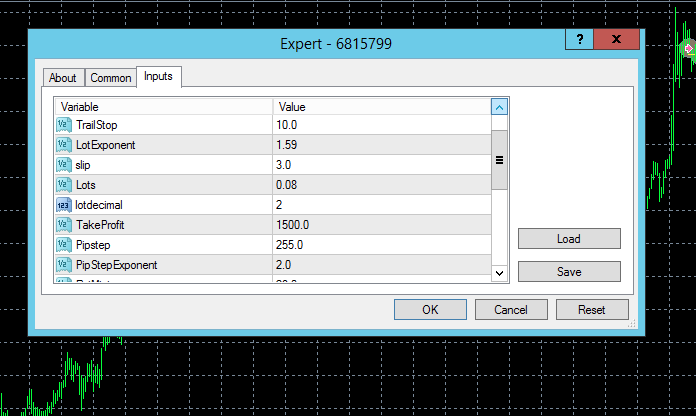Viewport: 696px width, 416px height.
Task: Click the Variable column header
Action: (163, 107)
